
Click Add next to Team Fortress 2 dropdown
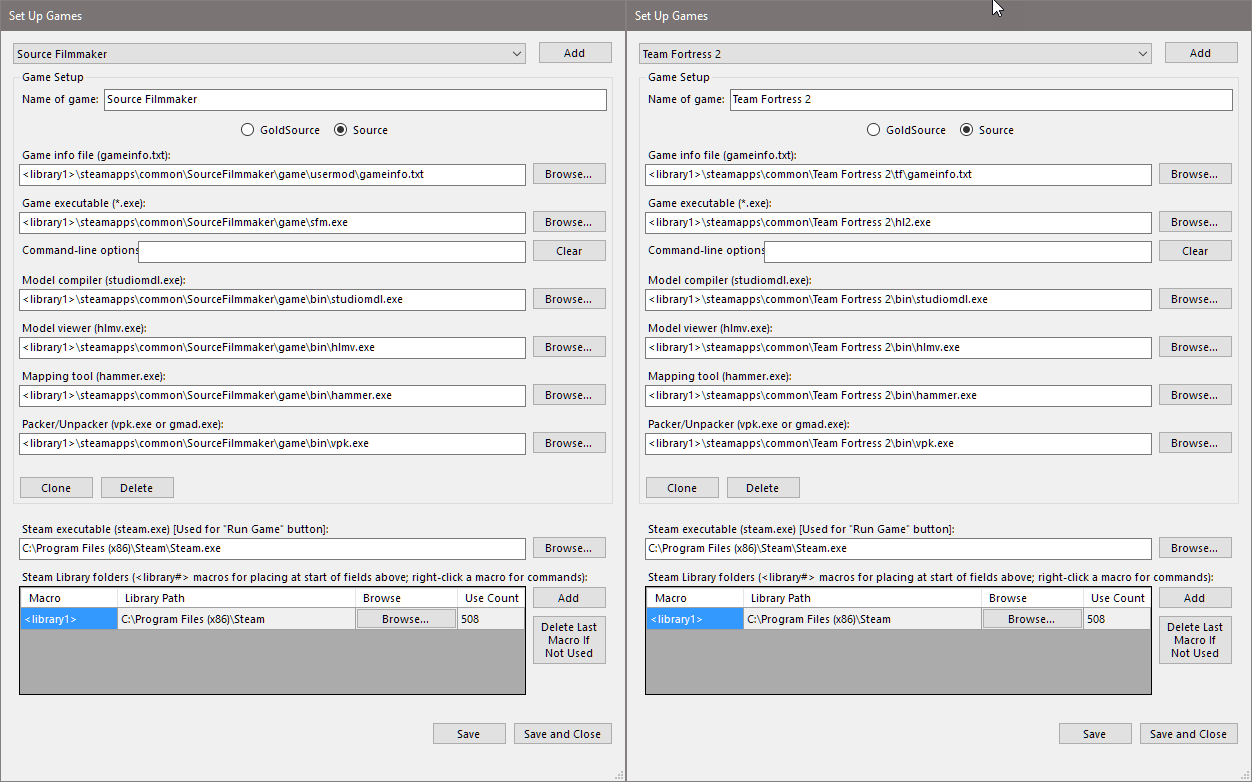(1201, 53)
